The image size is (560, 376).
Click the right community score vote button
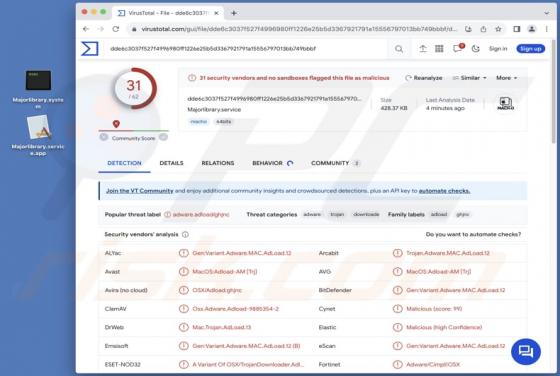(x=164, y=137)
